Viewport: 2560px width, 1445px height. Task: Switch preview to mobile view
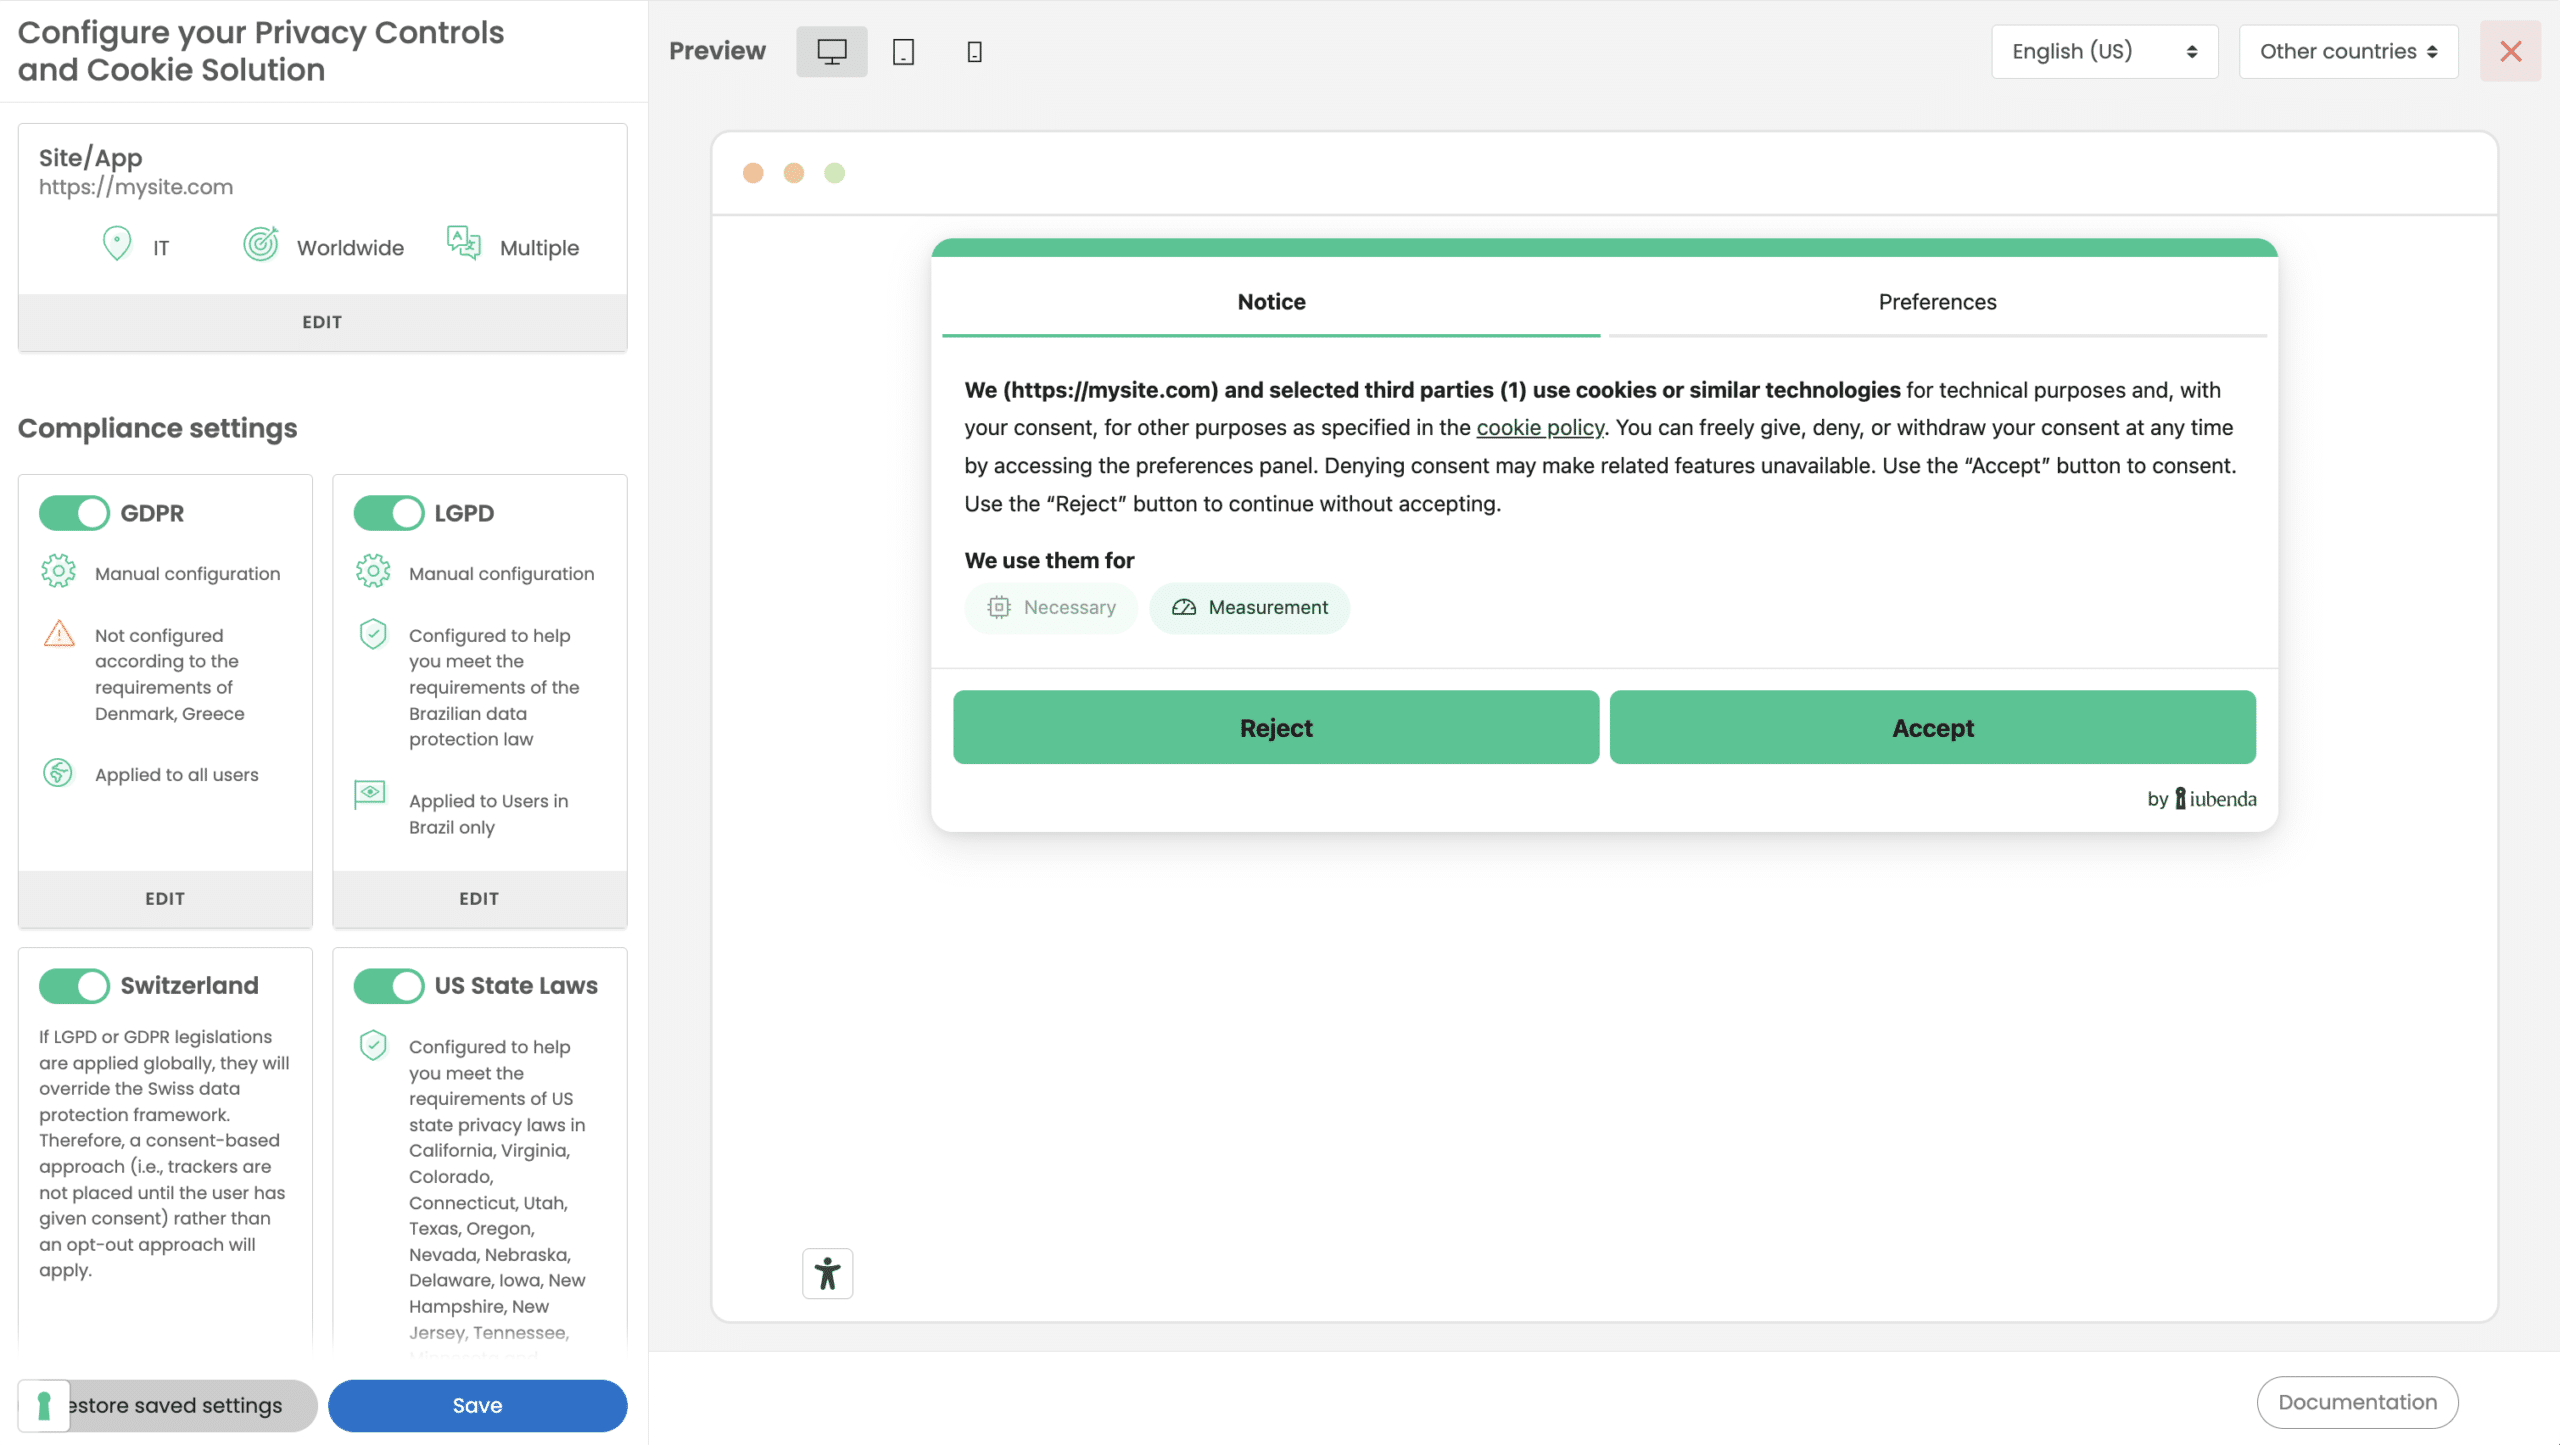click(973, 51)
